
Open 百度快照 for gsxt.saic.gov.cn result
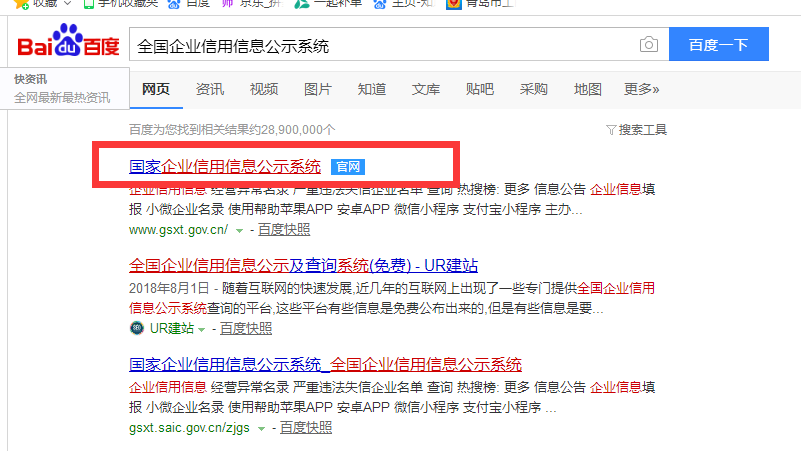point(306,428)
